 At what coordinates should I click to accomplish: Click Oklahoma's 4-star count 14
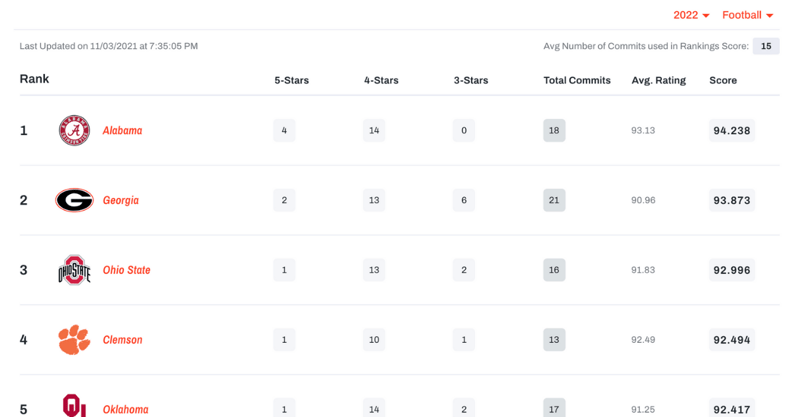tap(374, 408)
